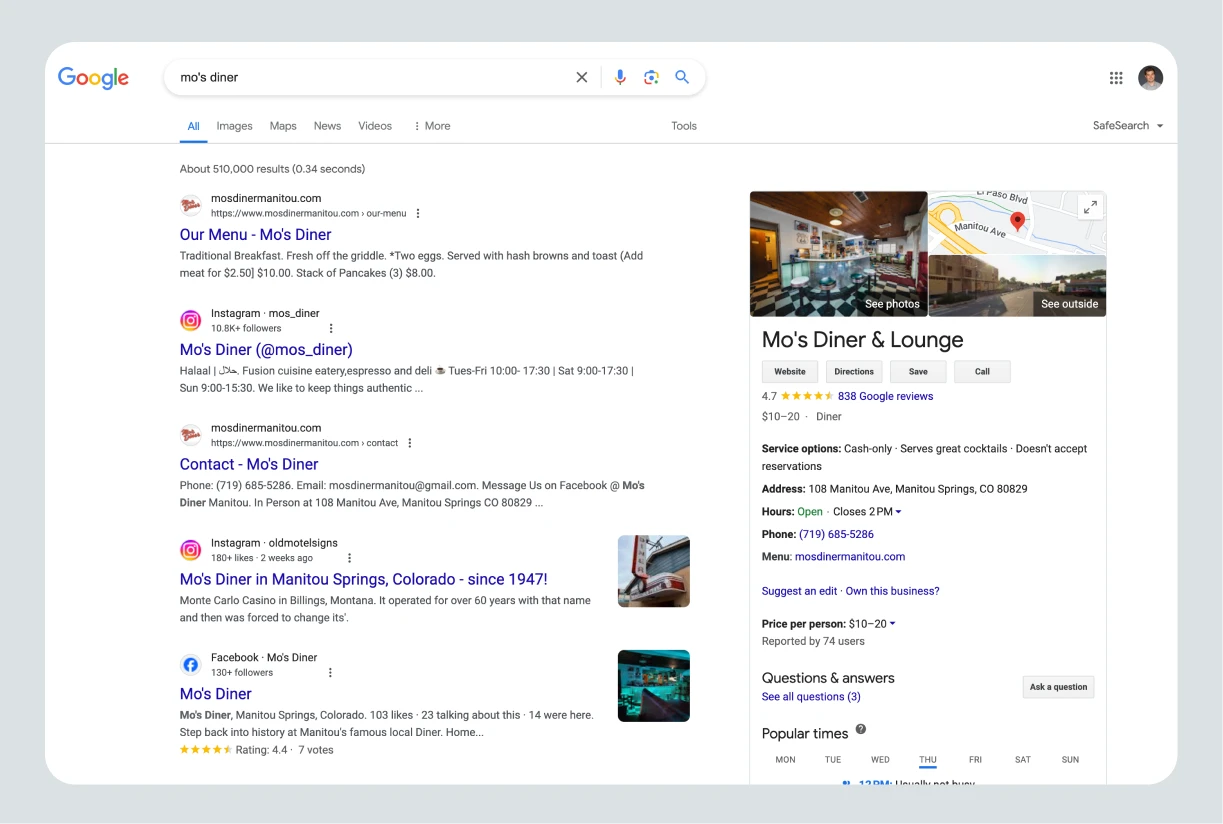Click the red map pin on Manitou Ave
Image resolution: width=1223 pixels, height=824 pixels.
[1018, 221]
